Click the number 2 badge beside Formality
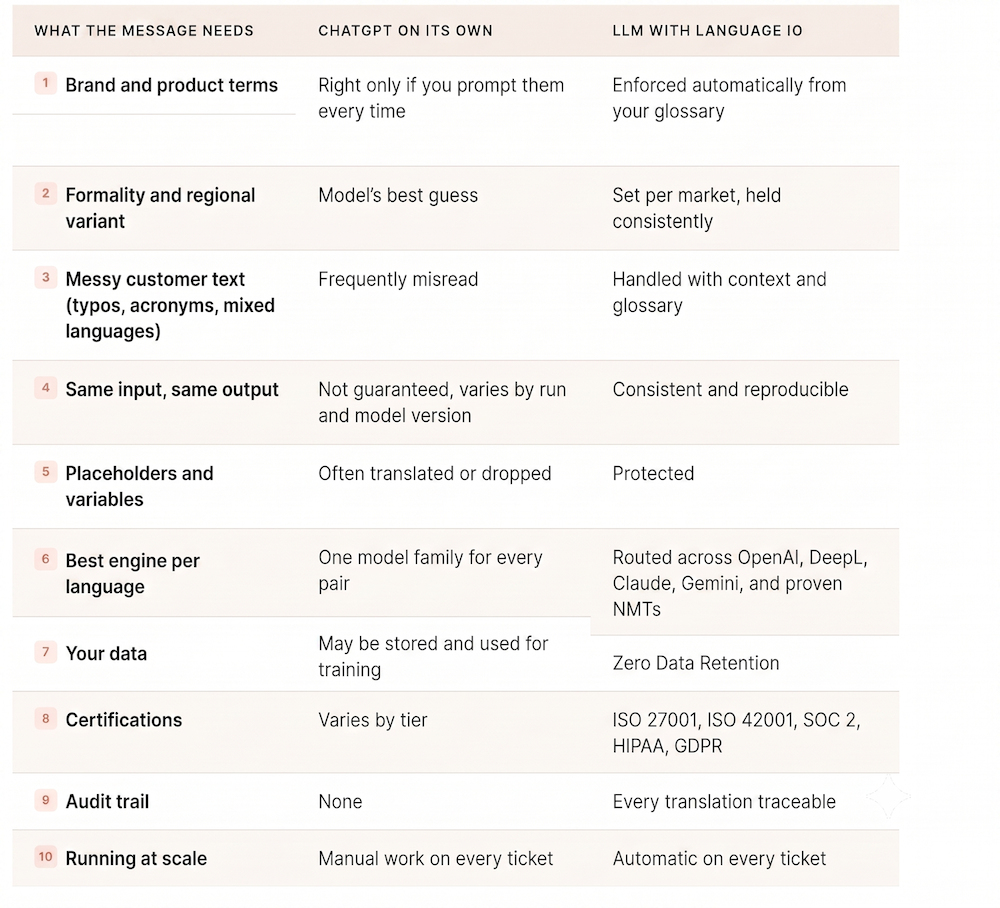The width and height of the screenshot is (1000, 908). click(x=45, y=193)
